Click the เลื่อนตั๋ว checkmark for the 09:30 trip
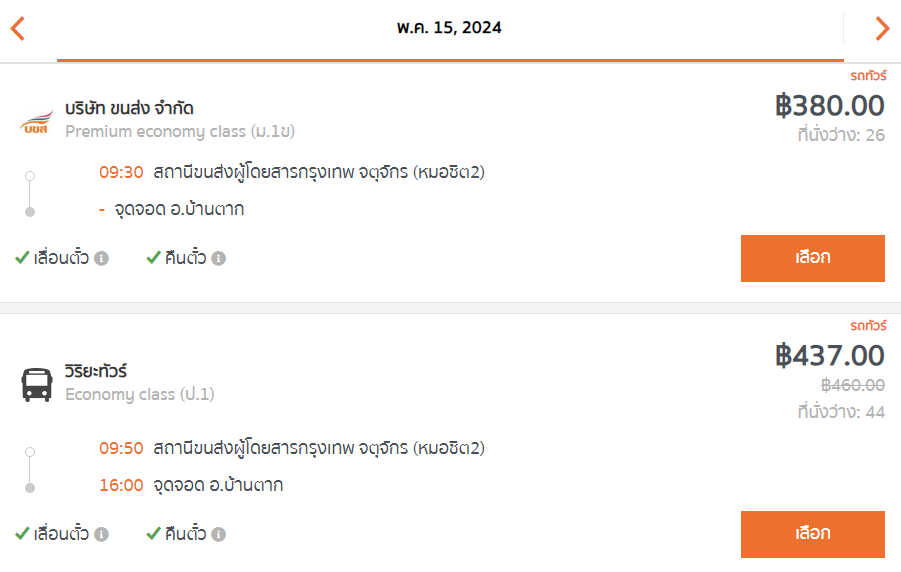 (22, 258)
